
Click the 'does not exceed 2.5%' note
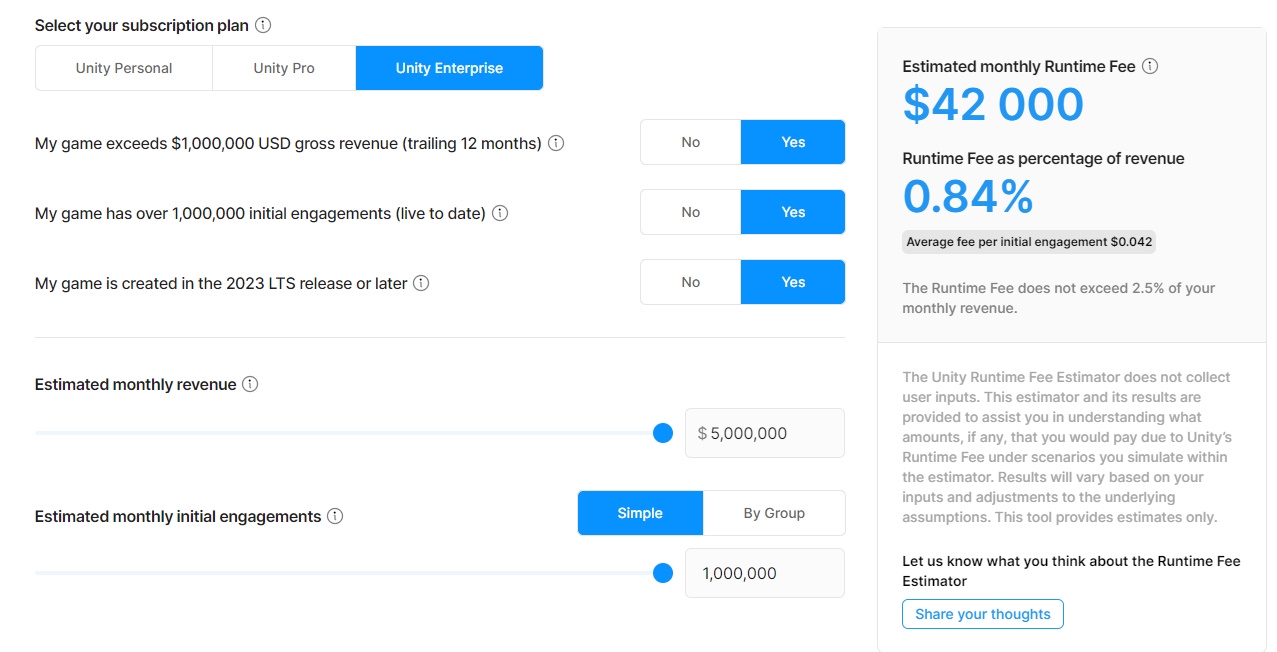(x=1059, y=298)
